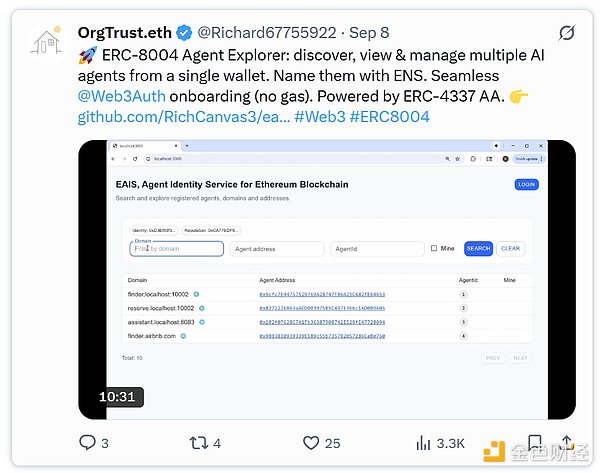Play the embedded 10:31 video thumbnail
This screenshot has height=473, width=600.
coord(326,279)
